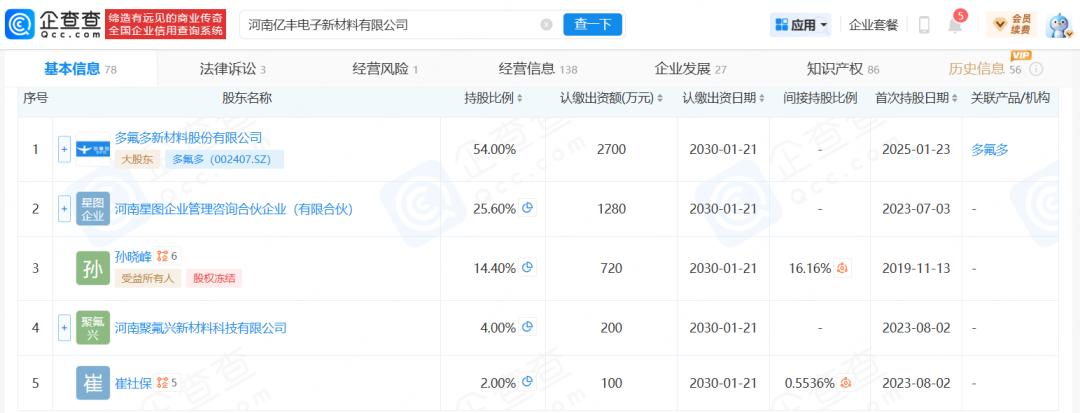Click the 聚氟兴 logo tile
Viewport: 1080px width, 413px height.
(93, 328)
